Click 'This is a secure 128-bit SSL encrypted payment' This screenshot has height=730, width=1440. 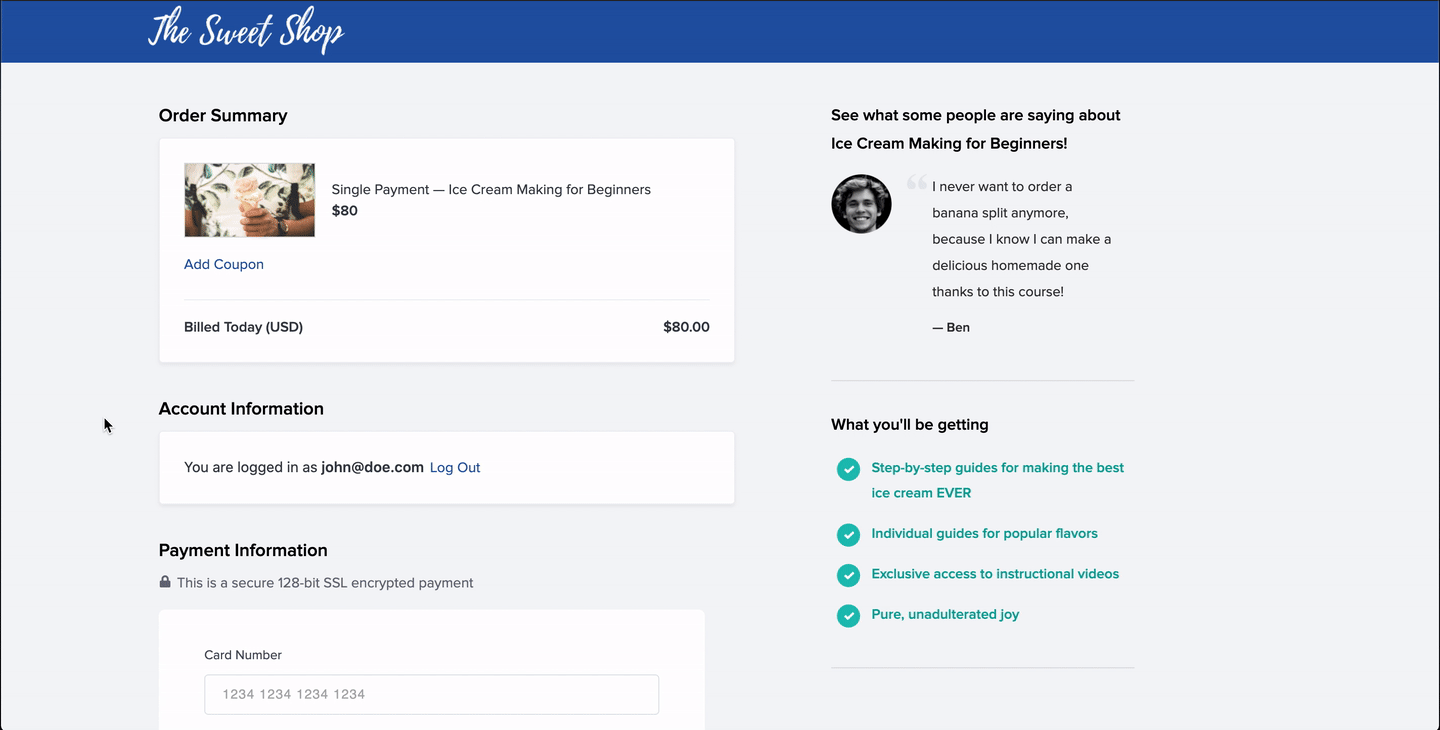[x=325, y=582]
